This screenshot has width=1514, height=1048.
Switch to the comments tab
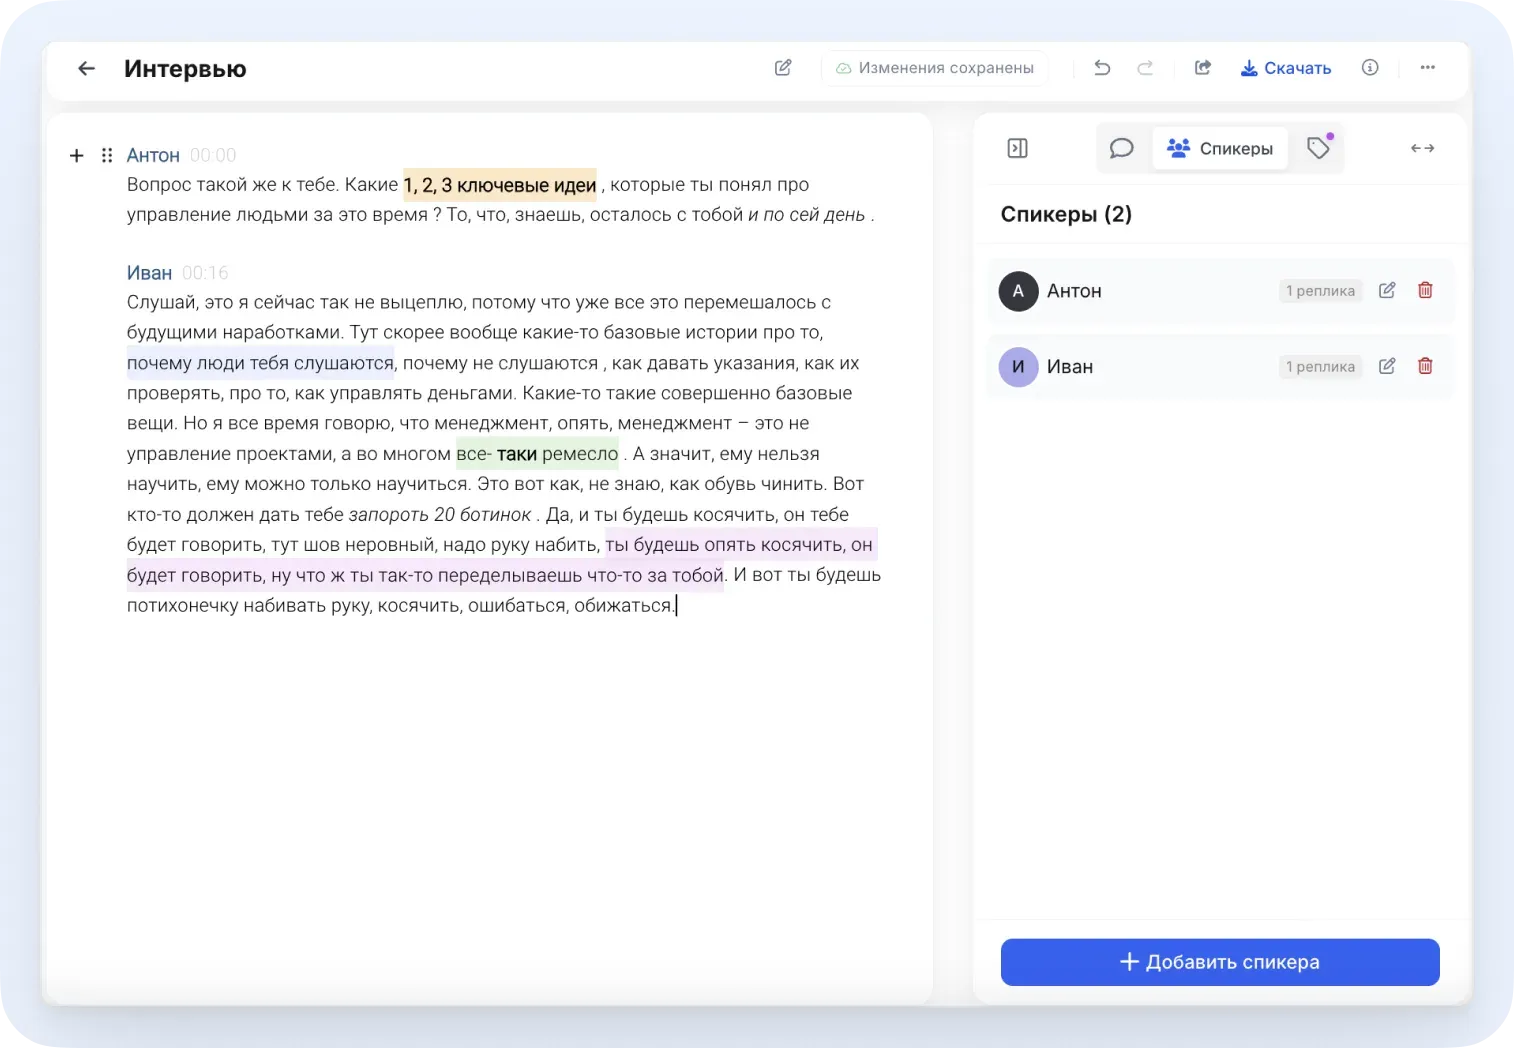pos(1122,148)
